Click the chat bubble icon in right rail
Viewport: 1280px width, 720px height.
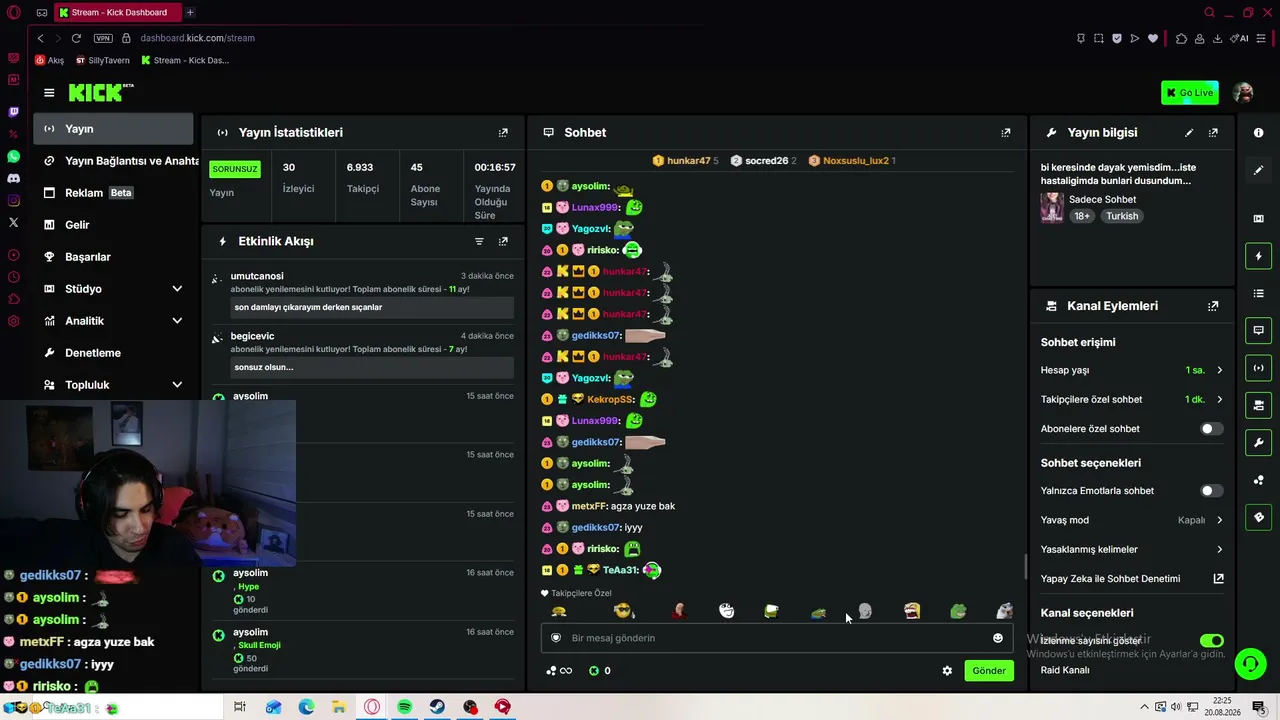point(1258,330)
